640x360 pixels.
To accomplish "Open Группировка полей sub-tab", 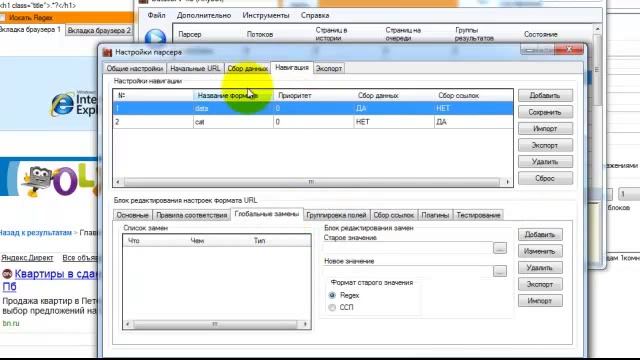I will (336, 215).
